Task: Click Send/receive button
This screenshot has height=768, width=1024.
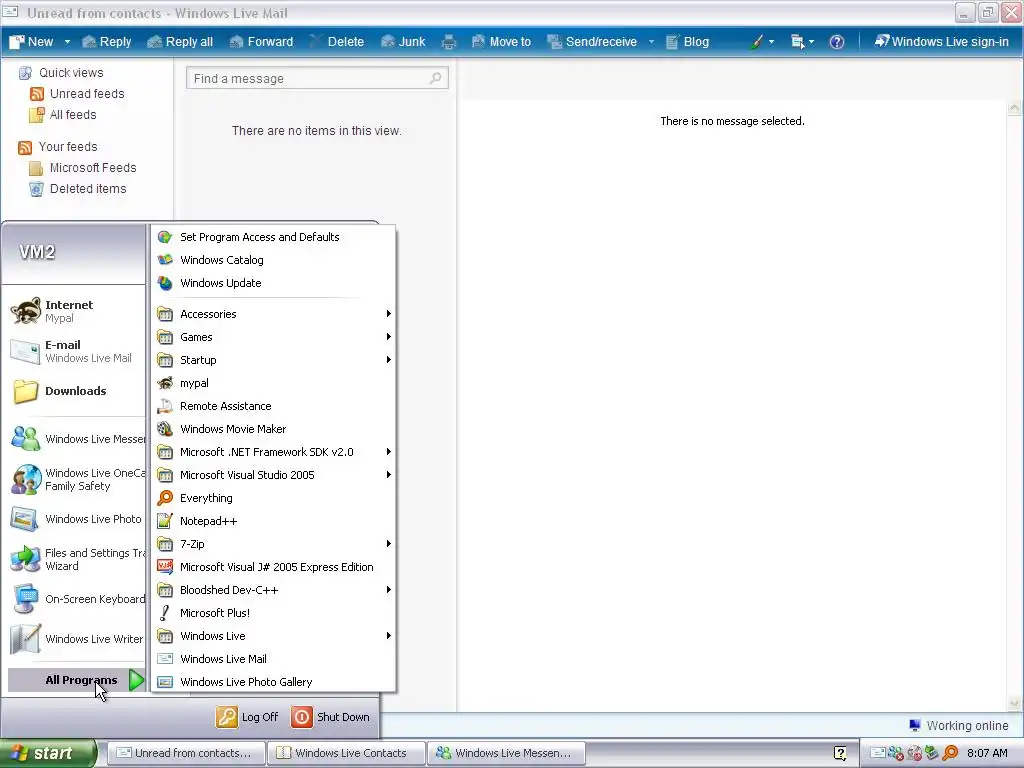Action: [x=592, y=42]
